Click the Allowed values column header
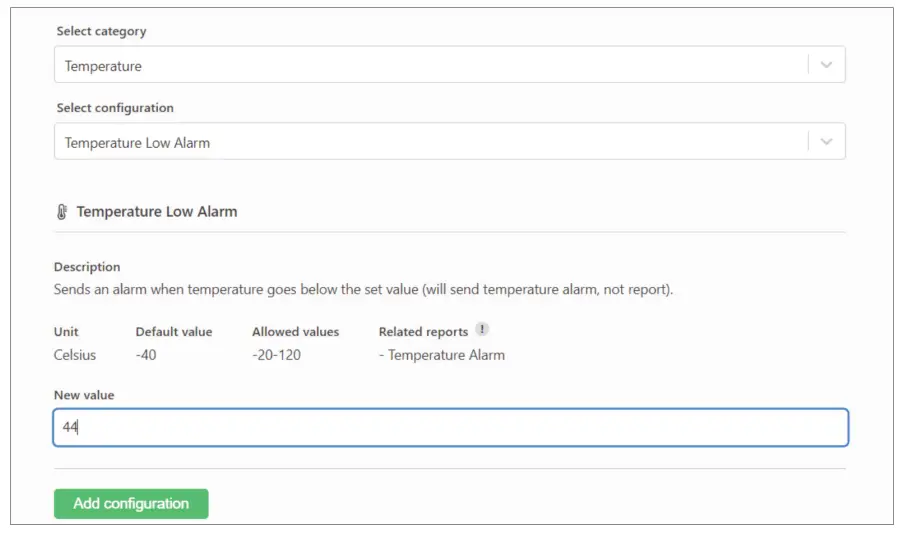This screenshot has height=533, width=904. [x=295, y=331]
